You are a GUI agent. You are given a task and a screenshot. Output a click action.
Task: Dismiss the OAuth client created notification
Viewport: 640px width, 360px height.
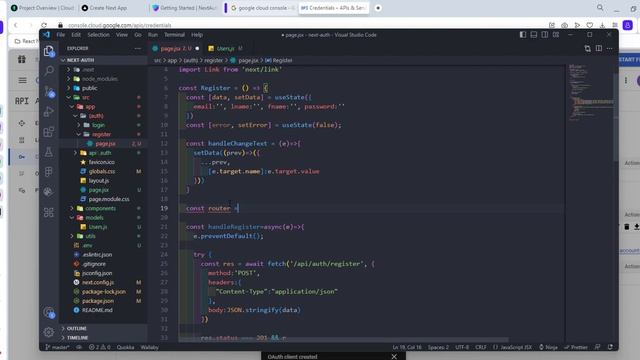[394, 356]
